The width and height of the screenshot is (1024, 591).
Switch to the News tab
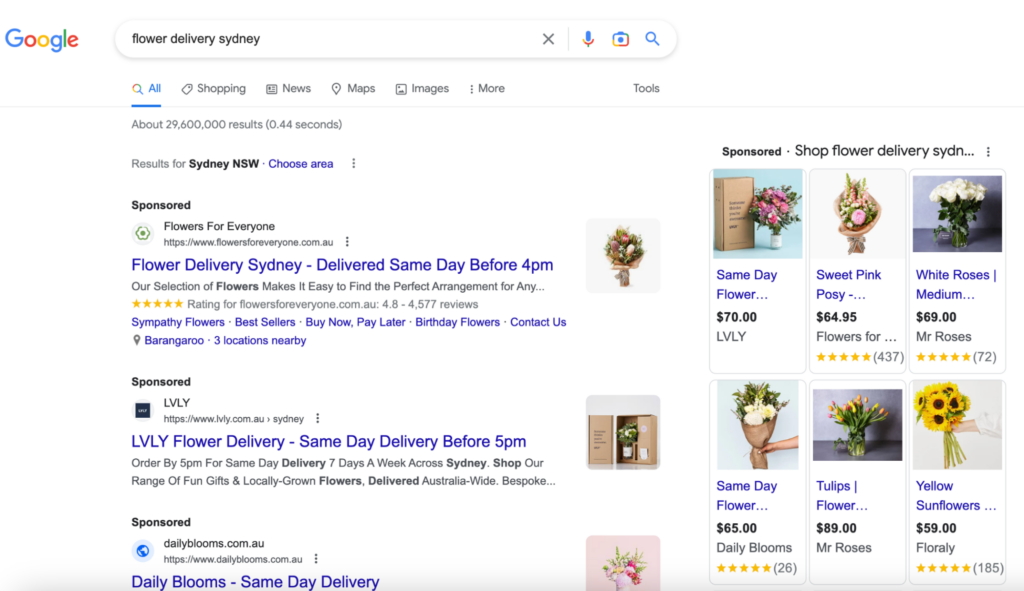pos(288,89)
